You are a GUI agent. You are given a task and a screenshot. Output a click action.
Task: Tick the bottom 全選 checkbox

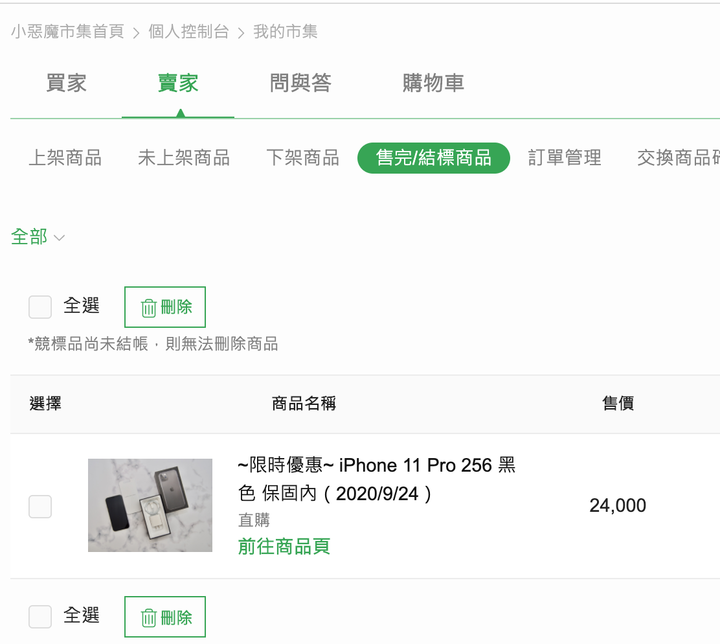click(40, 616)
